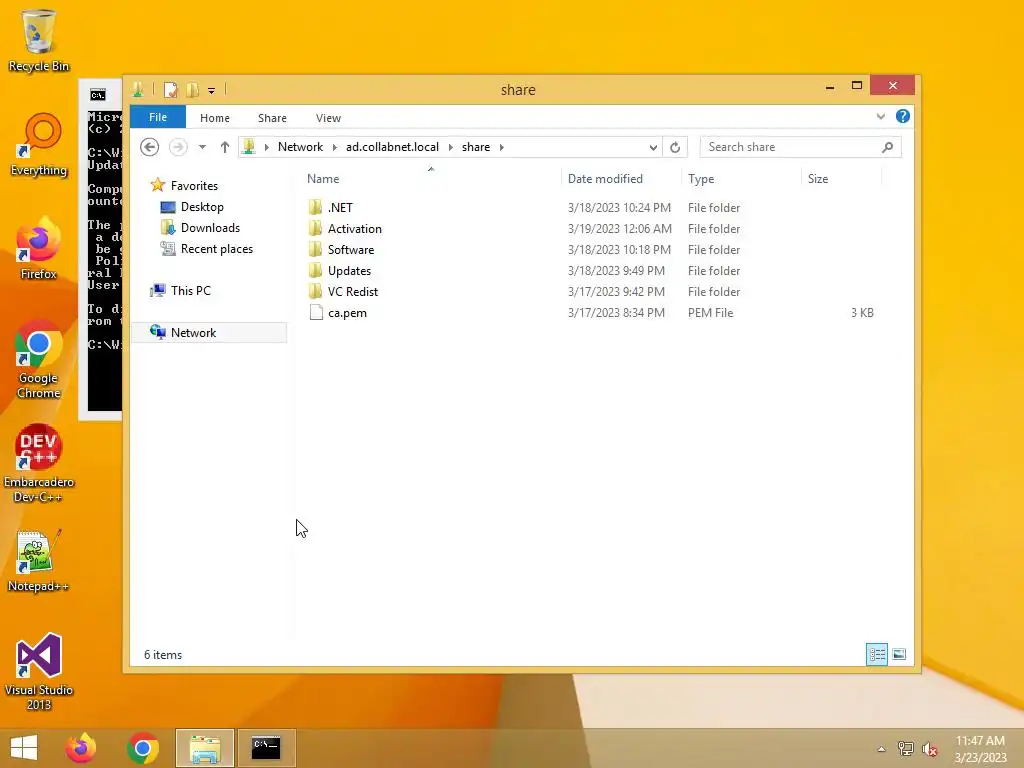Image resolution: width=1024 pixels, height=768 pixels.
Task: Click the window system icon in title bar
Action: [138, 89]
